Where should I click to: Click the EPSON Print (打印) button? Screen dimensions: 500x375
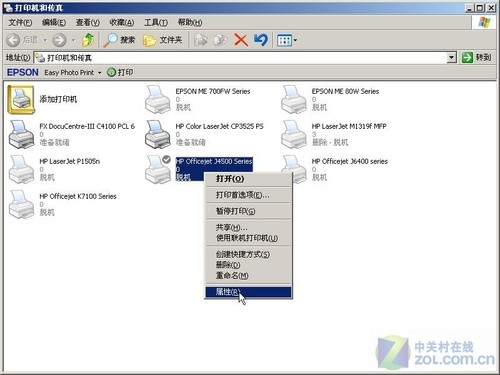coord(120,72)
